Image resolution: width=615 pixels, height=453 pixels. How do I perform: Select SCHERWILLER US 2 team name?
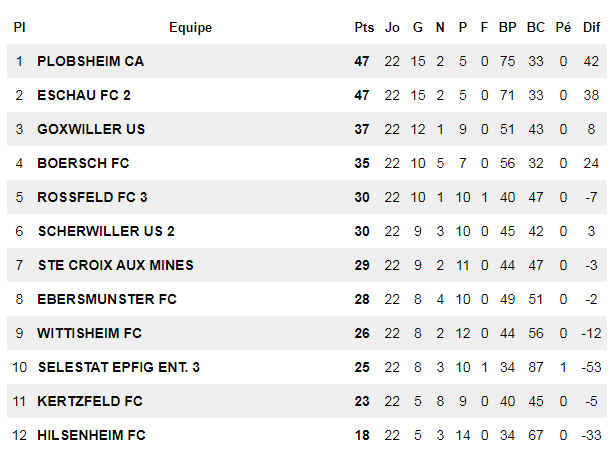point(106,231)
